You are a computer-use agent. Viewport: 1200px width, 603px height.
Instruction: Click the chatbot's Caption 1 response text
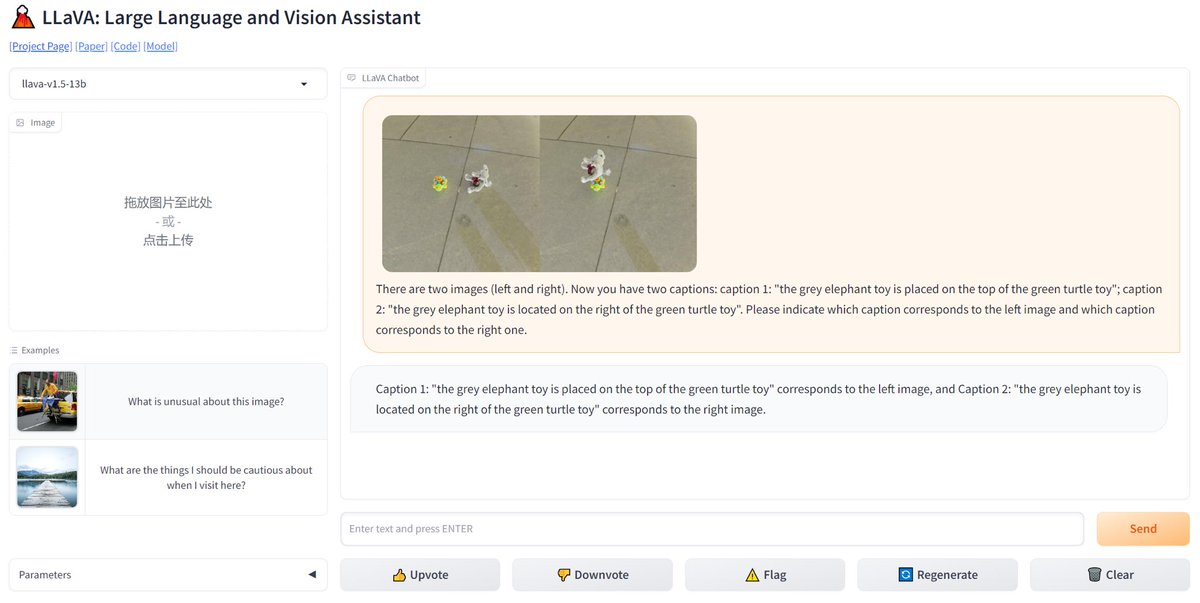758,399
